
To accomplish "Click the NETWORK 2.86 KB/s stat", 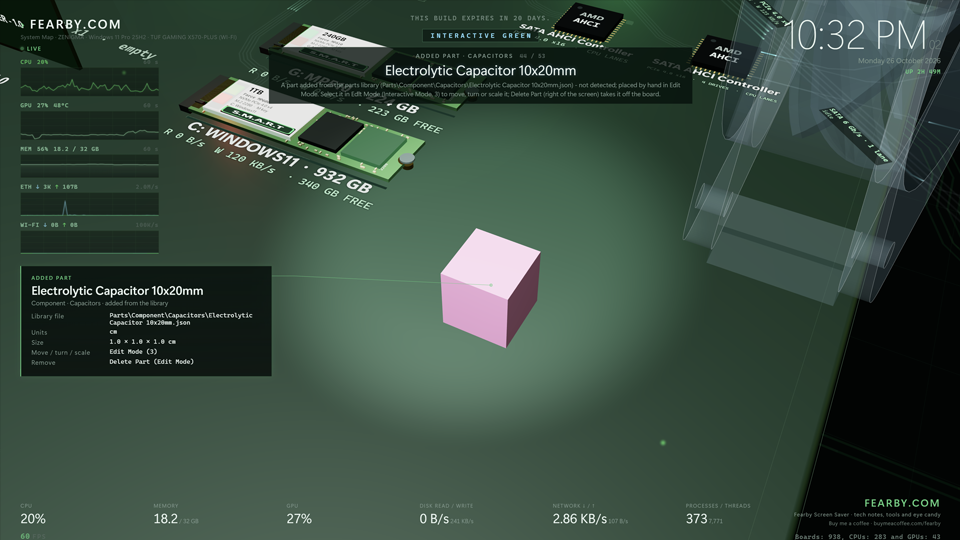I will pos(590,515).
